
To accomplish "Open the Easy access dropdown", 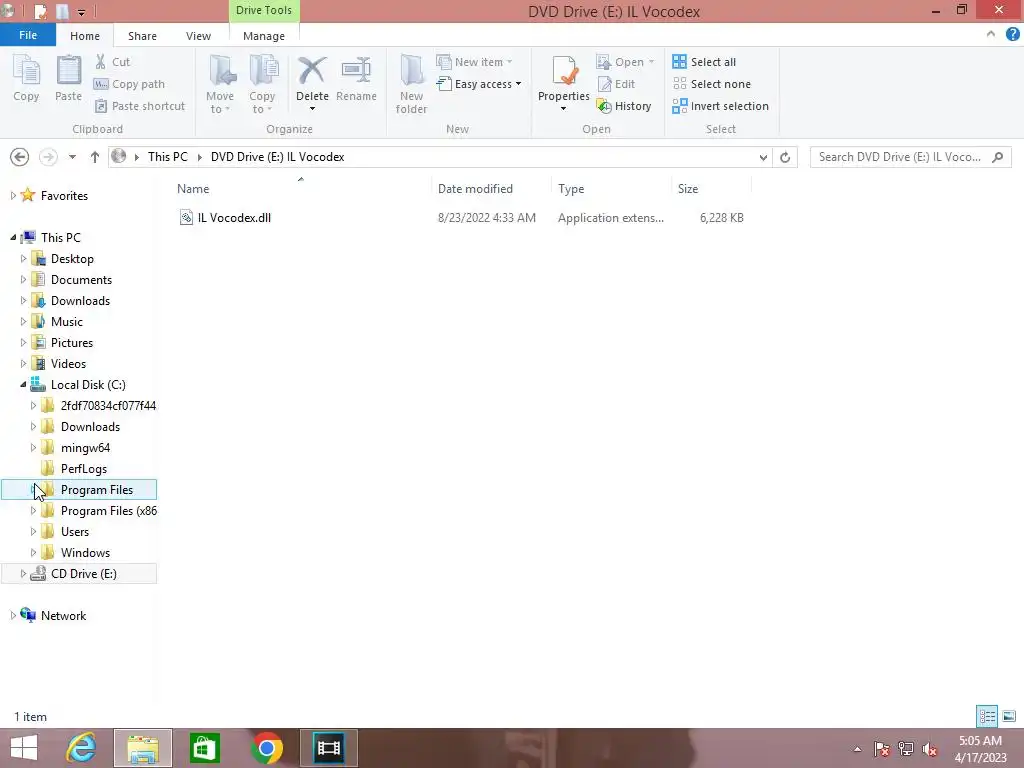I will tap(479, 84).
